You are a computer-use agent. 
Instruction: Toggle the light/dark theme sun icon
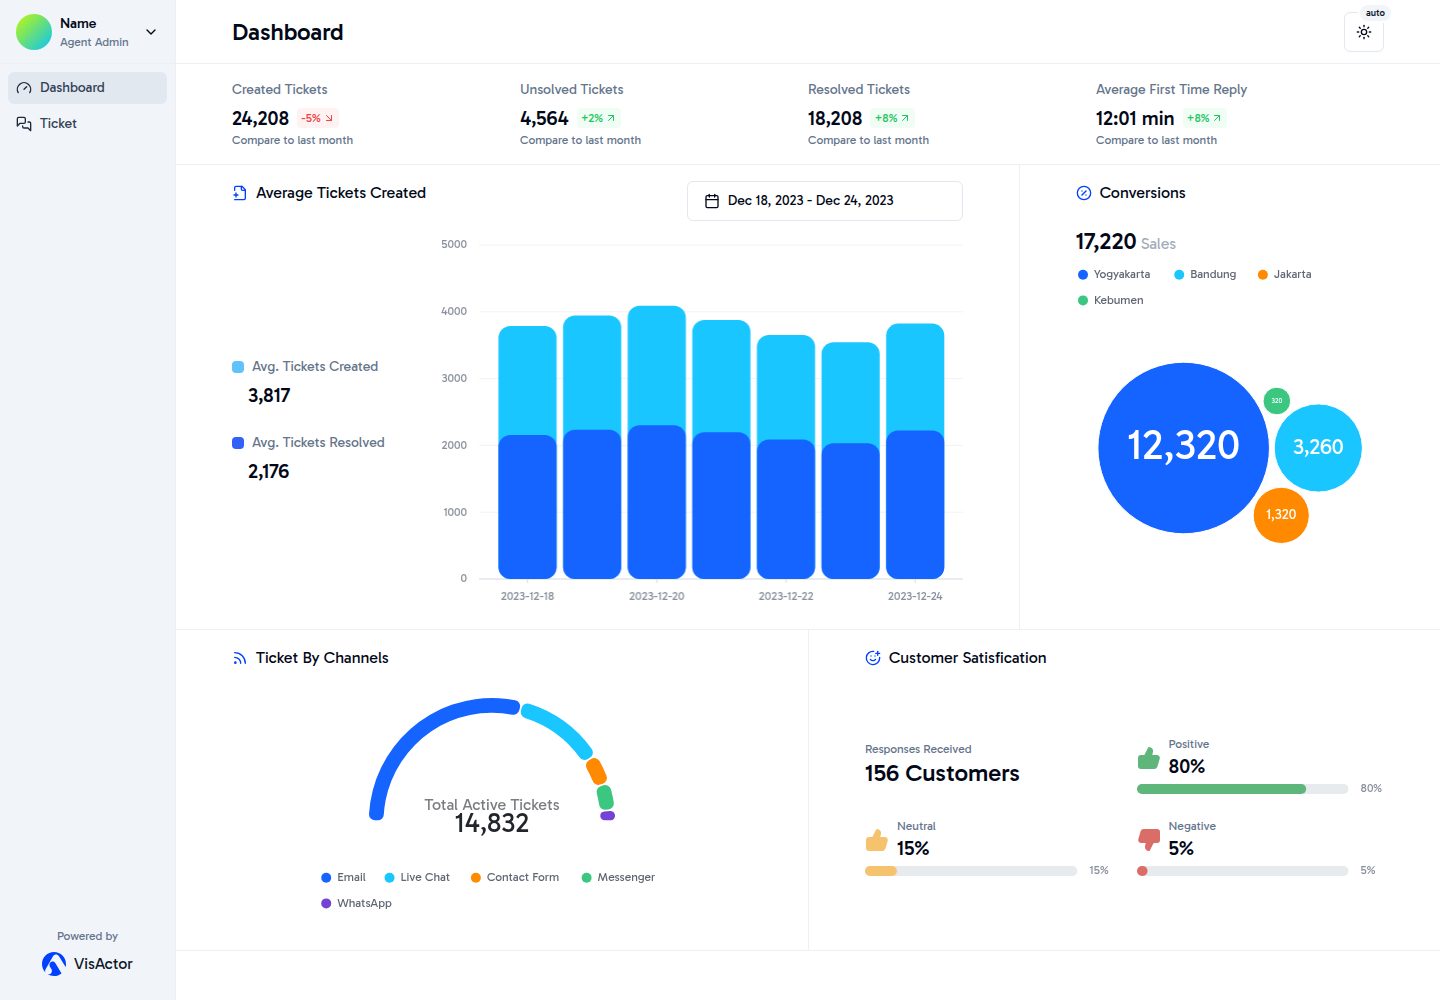click(1364, 32)
